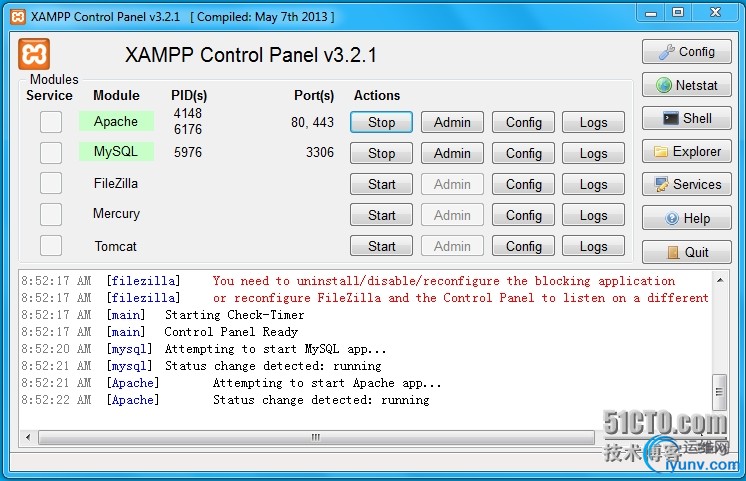This screenshot has width=746, height=481.
Task: Click log line 'Attempting to start MySQL app...'
Action: 275,349
